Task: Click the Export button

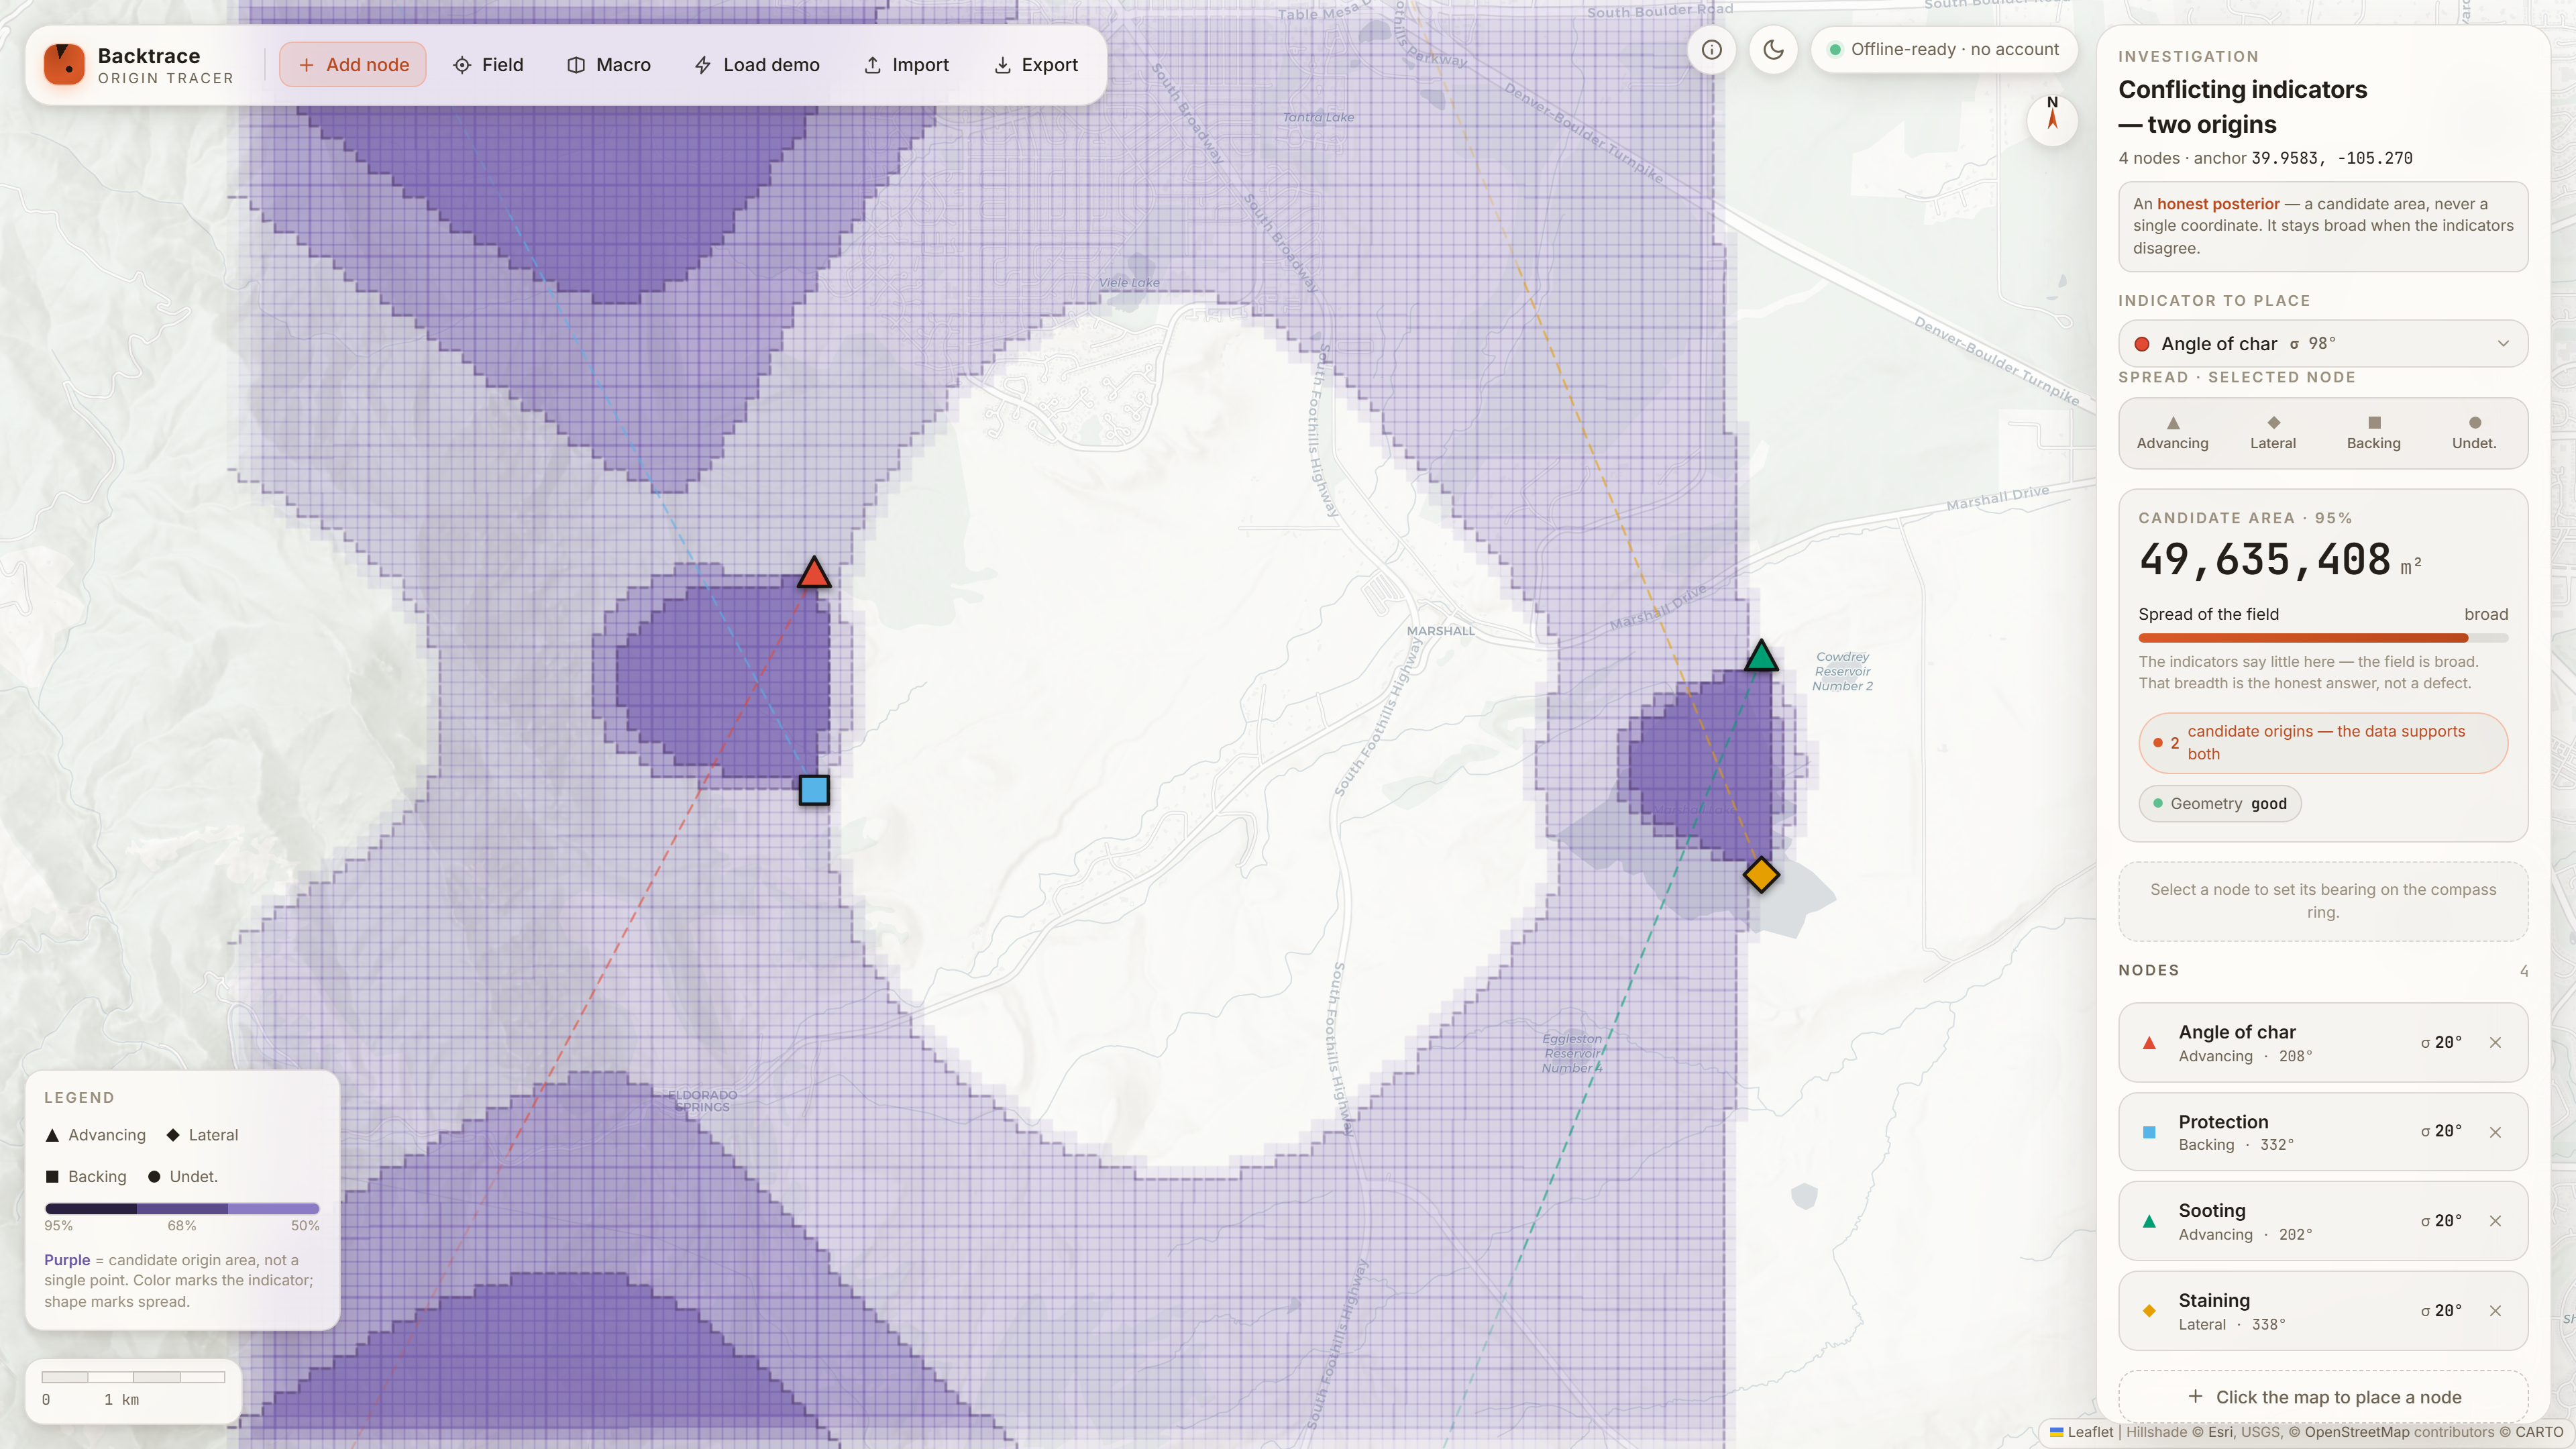Action: pyautogui.click(x=1036, y=65)
